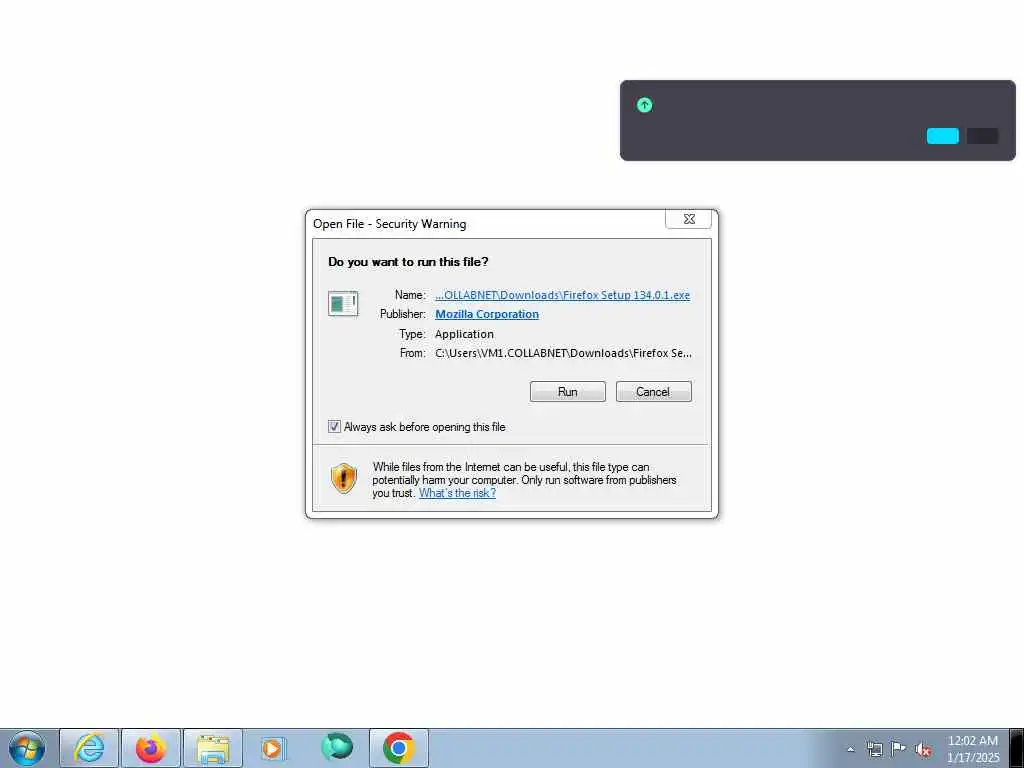Launch Internet Explorer from taskbar
This screenshot has width=1024, height=768.
coord(89,748)
